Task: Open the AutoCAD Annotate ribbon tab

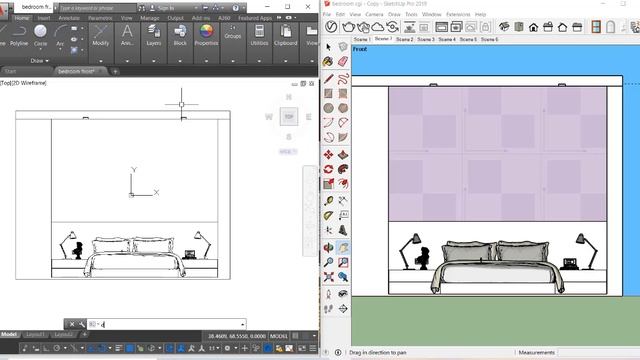Action: [69, 18]
